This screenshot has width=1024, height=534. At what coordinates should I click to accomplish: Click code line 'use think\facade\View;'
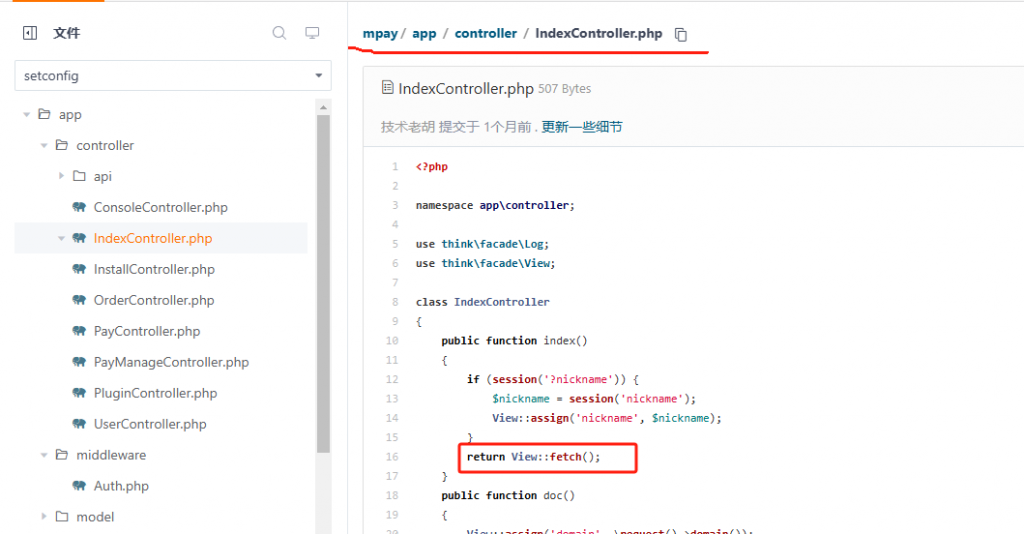(485, 263)
